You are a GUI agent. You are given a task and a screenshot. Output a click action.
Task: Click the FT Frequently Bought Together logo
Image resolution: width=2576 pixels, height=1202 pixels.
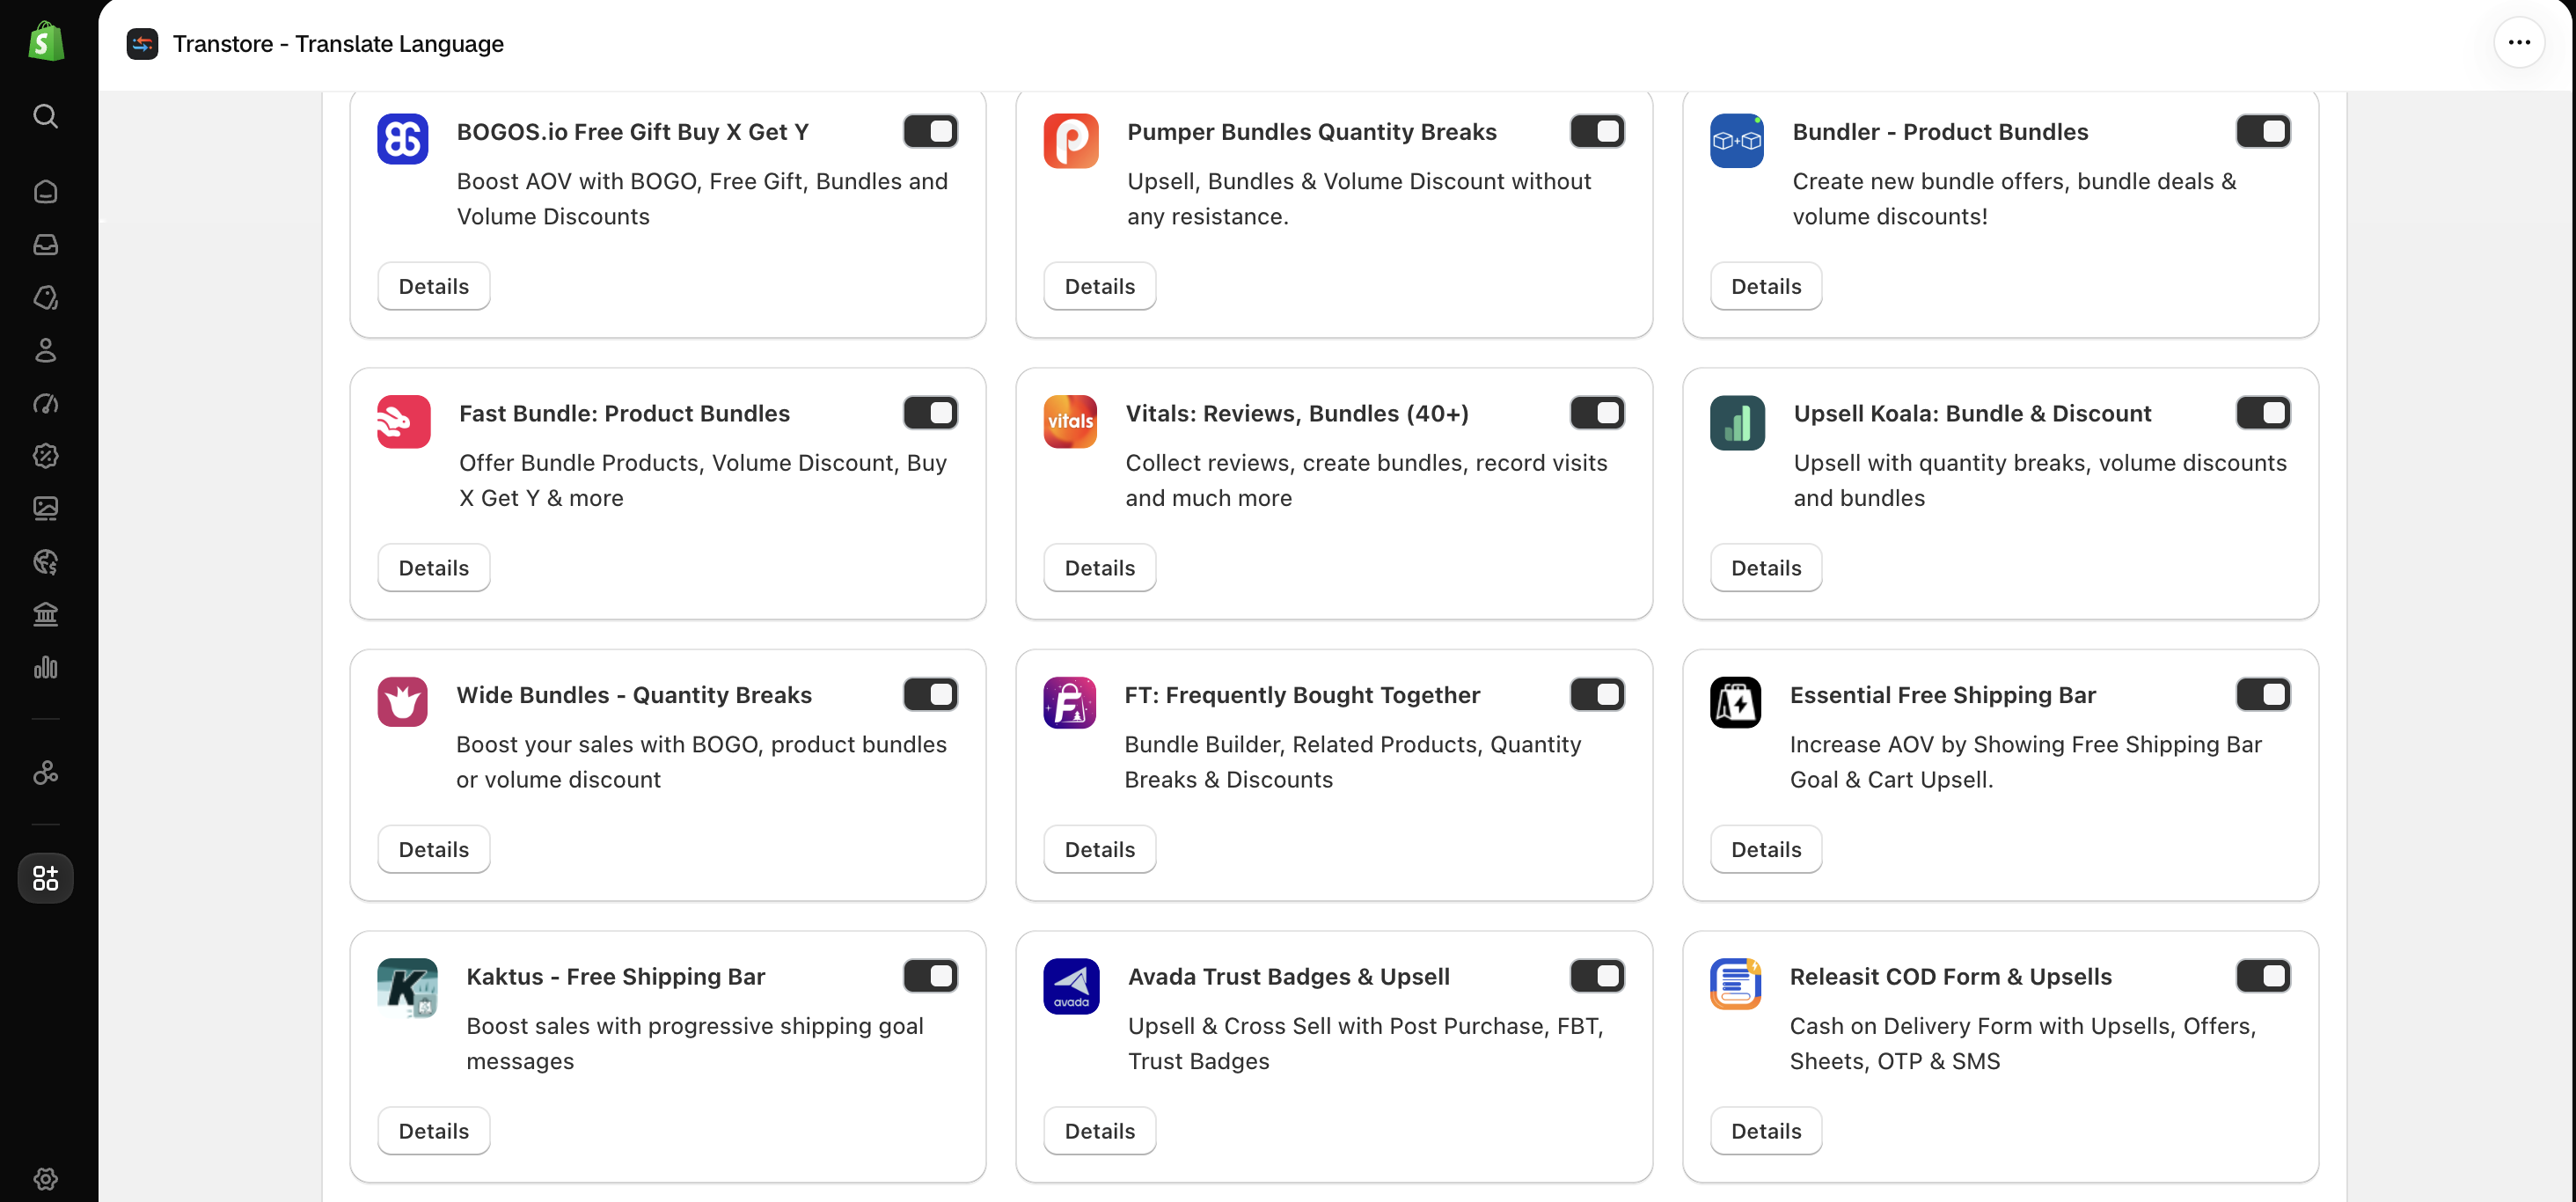click(x=1070, y=703)
